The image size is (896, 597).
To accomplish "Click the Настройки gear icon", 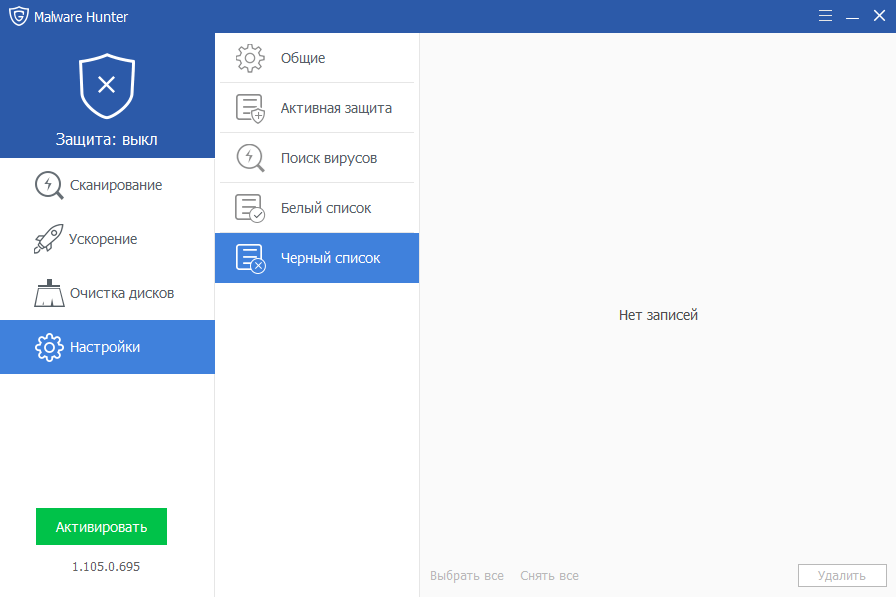I will [x=49, y=347].
